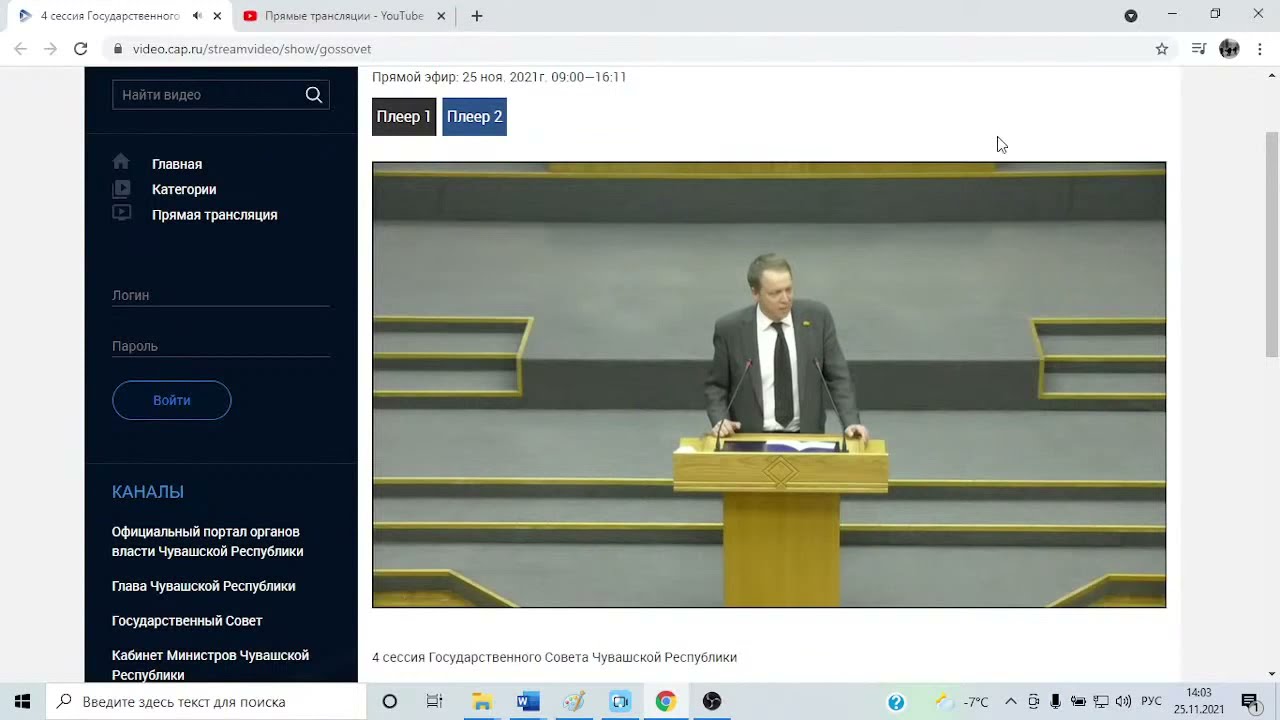
Task: Open Государственный Совет channel
Action: pos(187,621)
